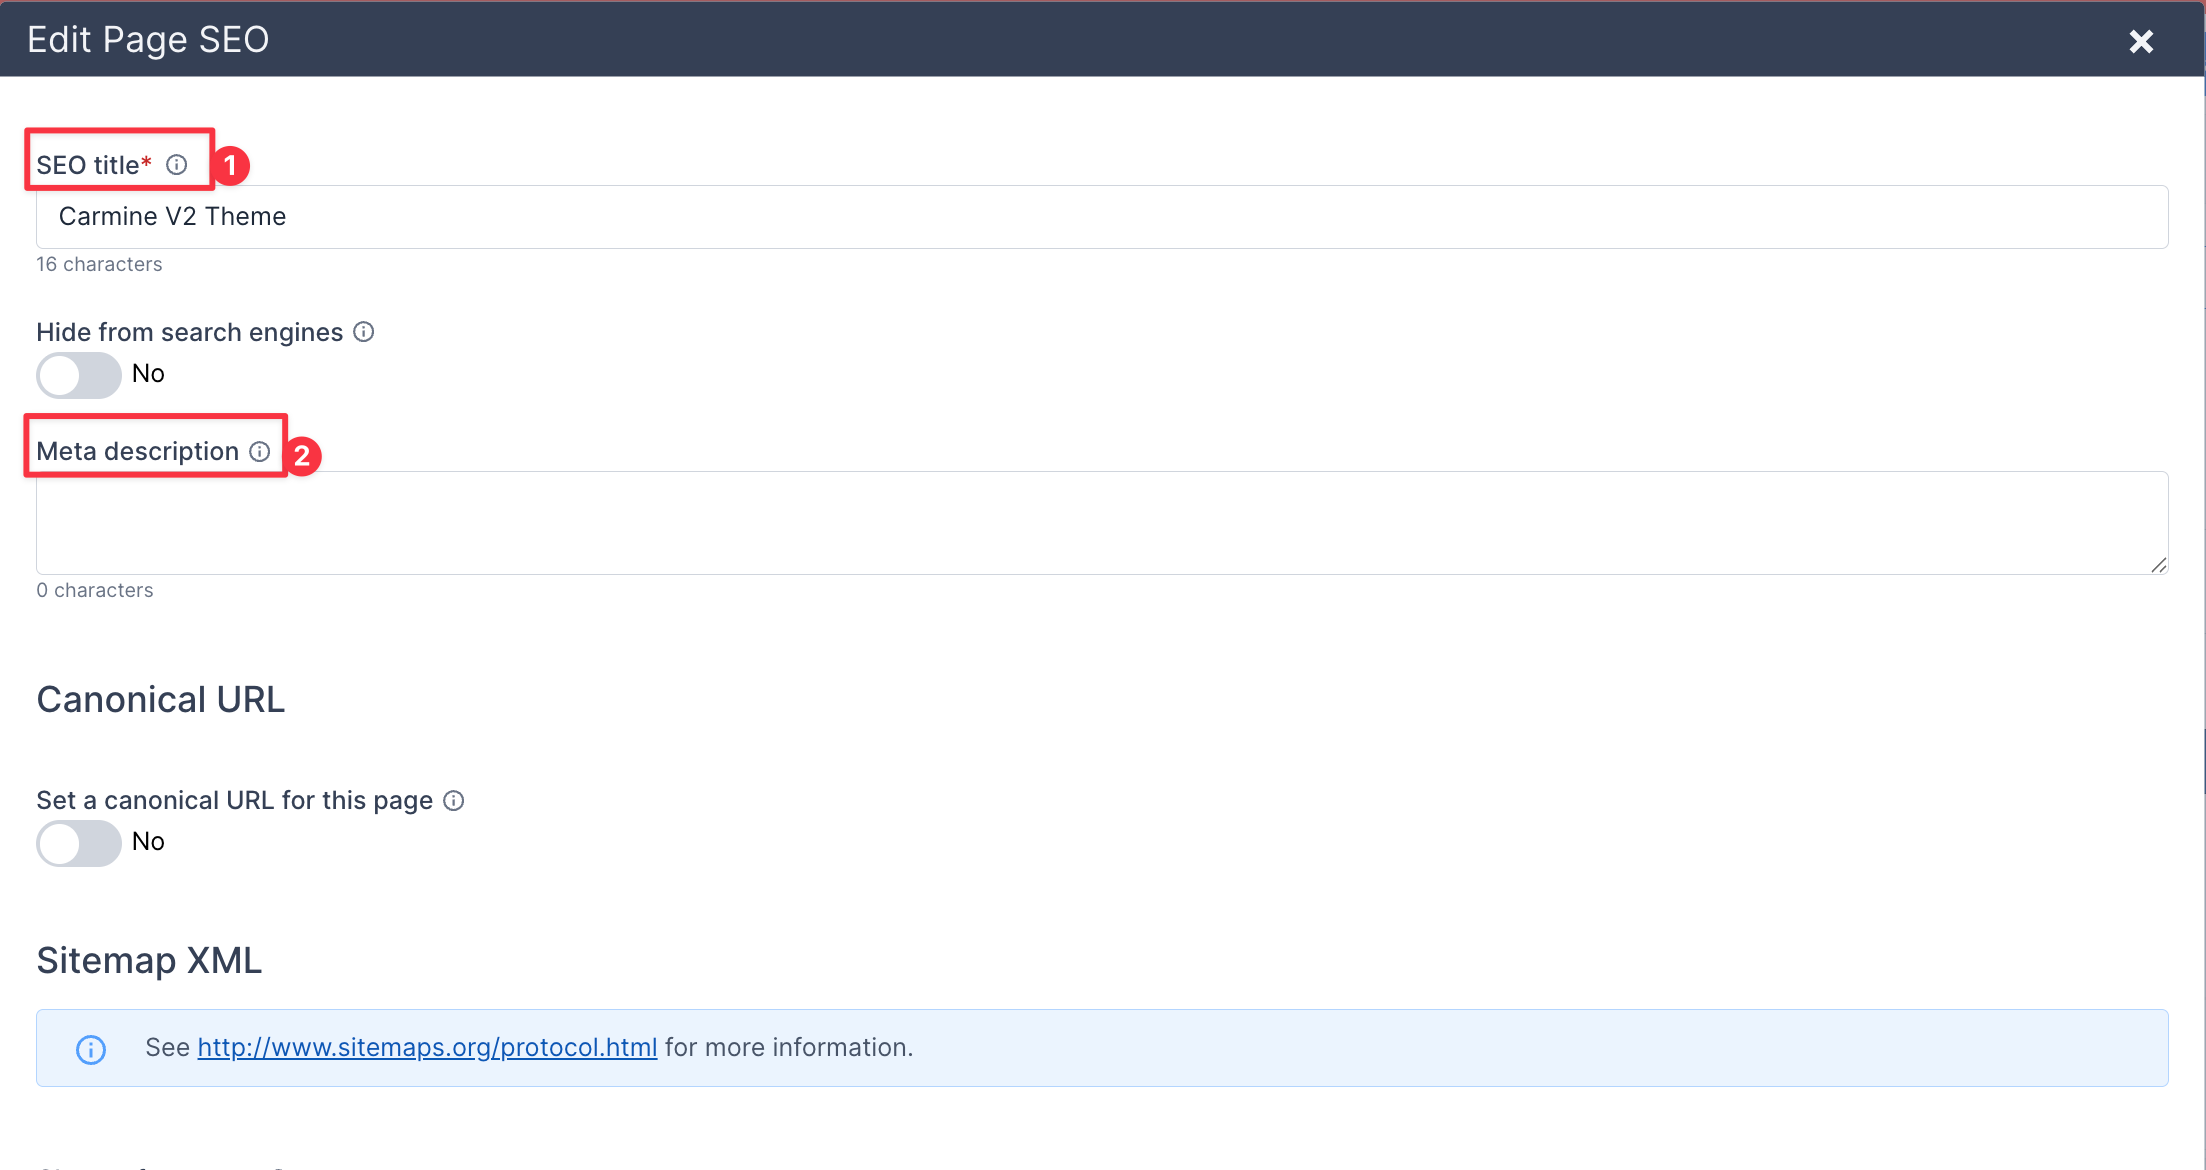2206x1170 pixels.
Task: Click the No label under Hide from search engines
Action: pyautogui.click(x=148, y=374)
